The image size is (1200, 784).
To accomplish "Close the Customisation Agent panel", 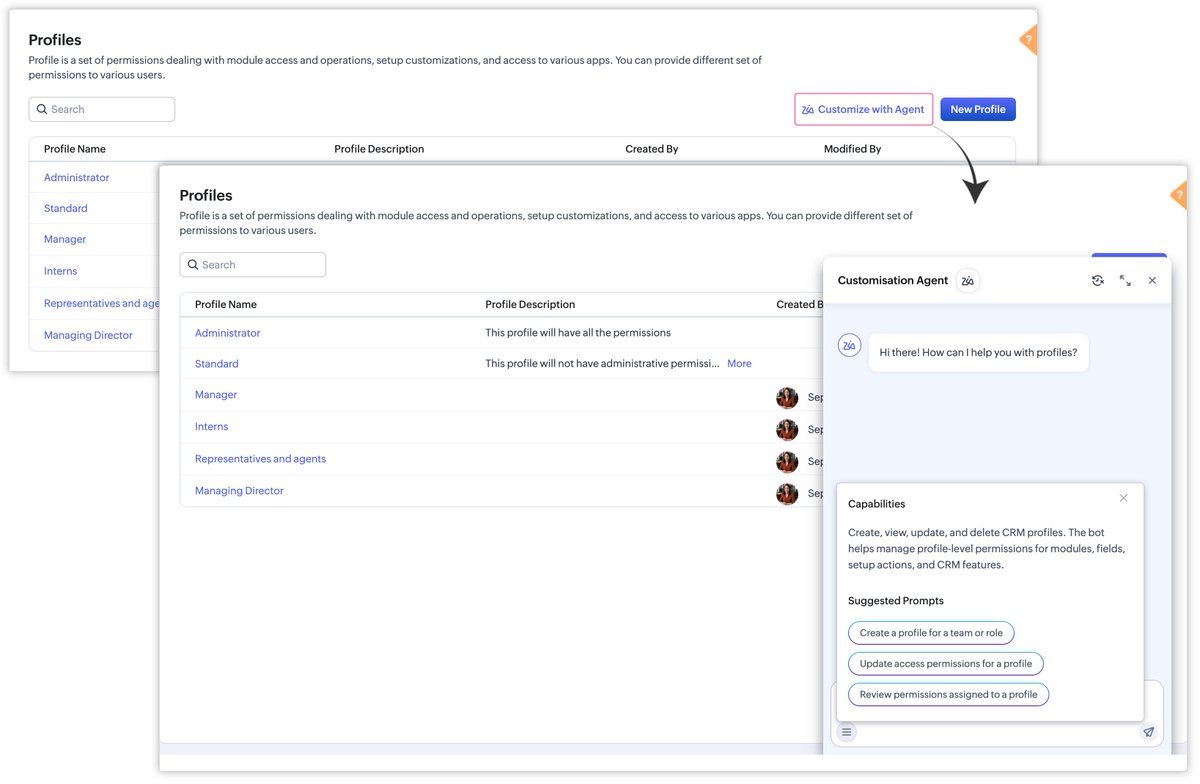I will [1152, 281].
